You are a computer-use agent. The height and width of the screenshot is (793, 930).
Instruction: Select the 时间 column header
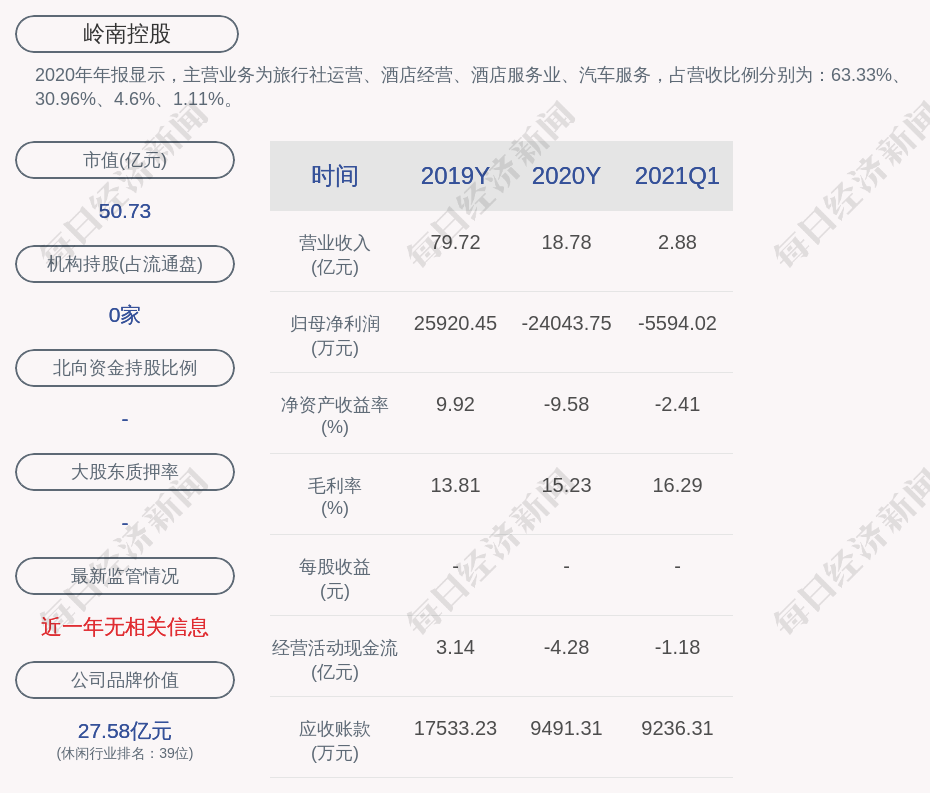(x=334, y=176)
